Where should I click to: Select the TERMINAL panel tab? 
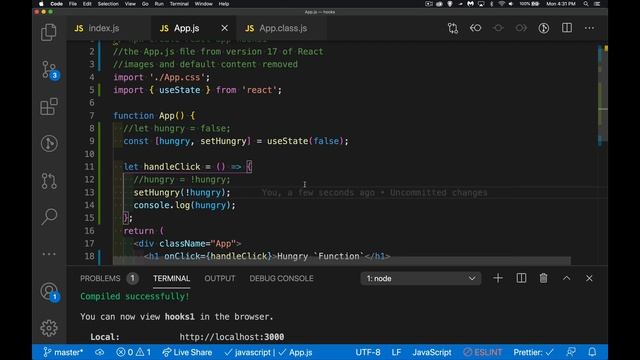[171, 278]
